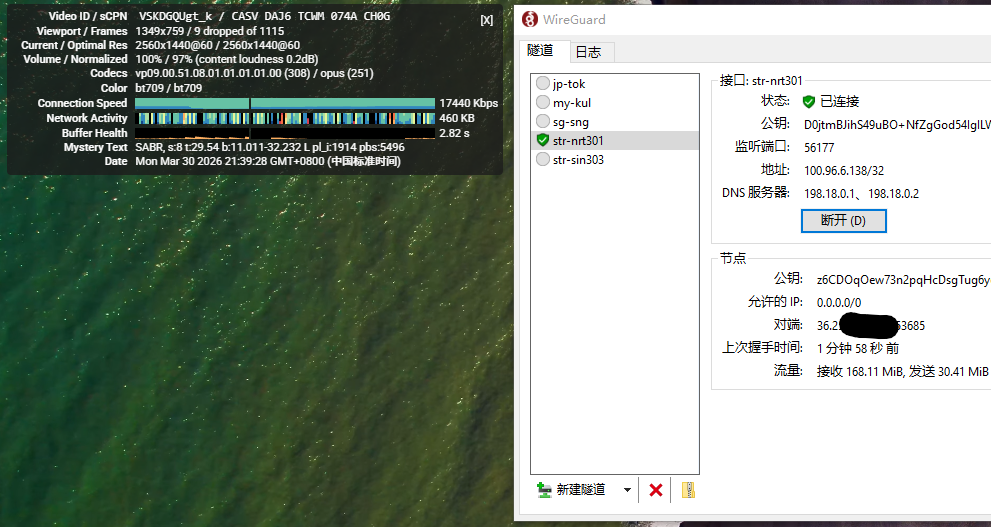
Task: Click the Network Activity graph
Action: pos(285,118)
